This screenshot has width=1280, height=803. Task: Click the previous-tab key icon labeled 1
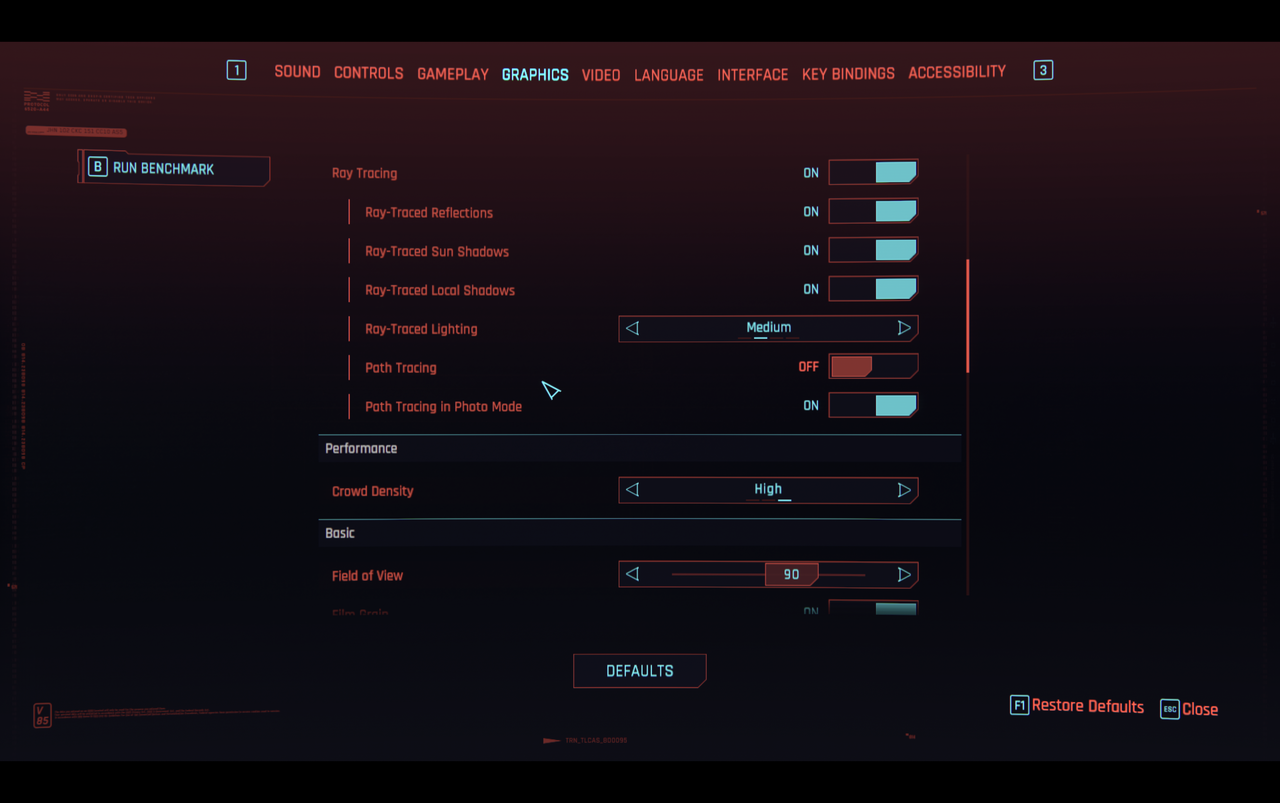coord(236,70)
